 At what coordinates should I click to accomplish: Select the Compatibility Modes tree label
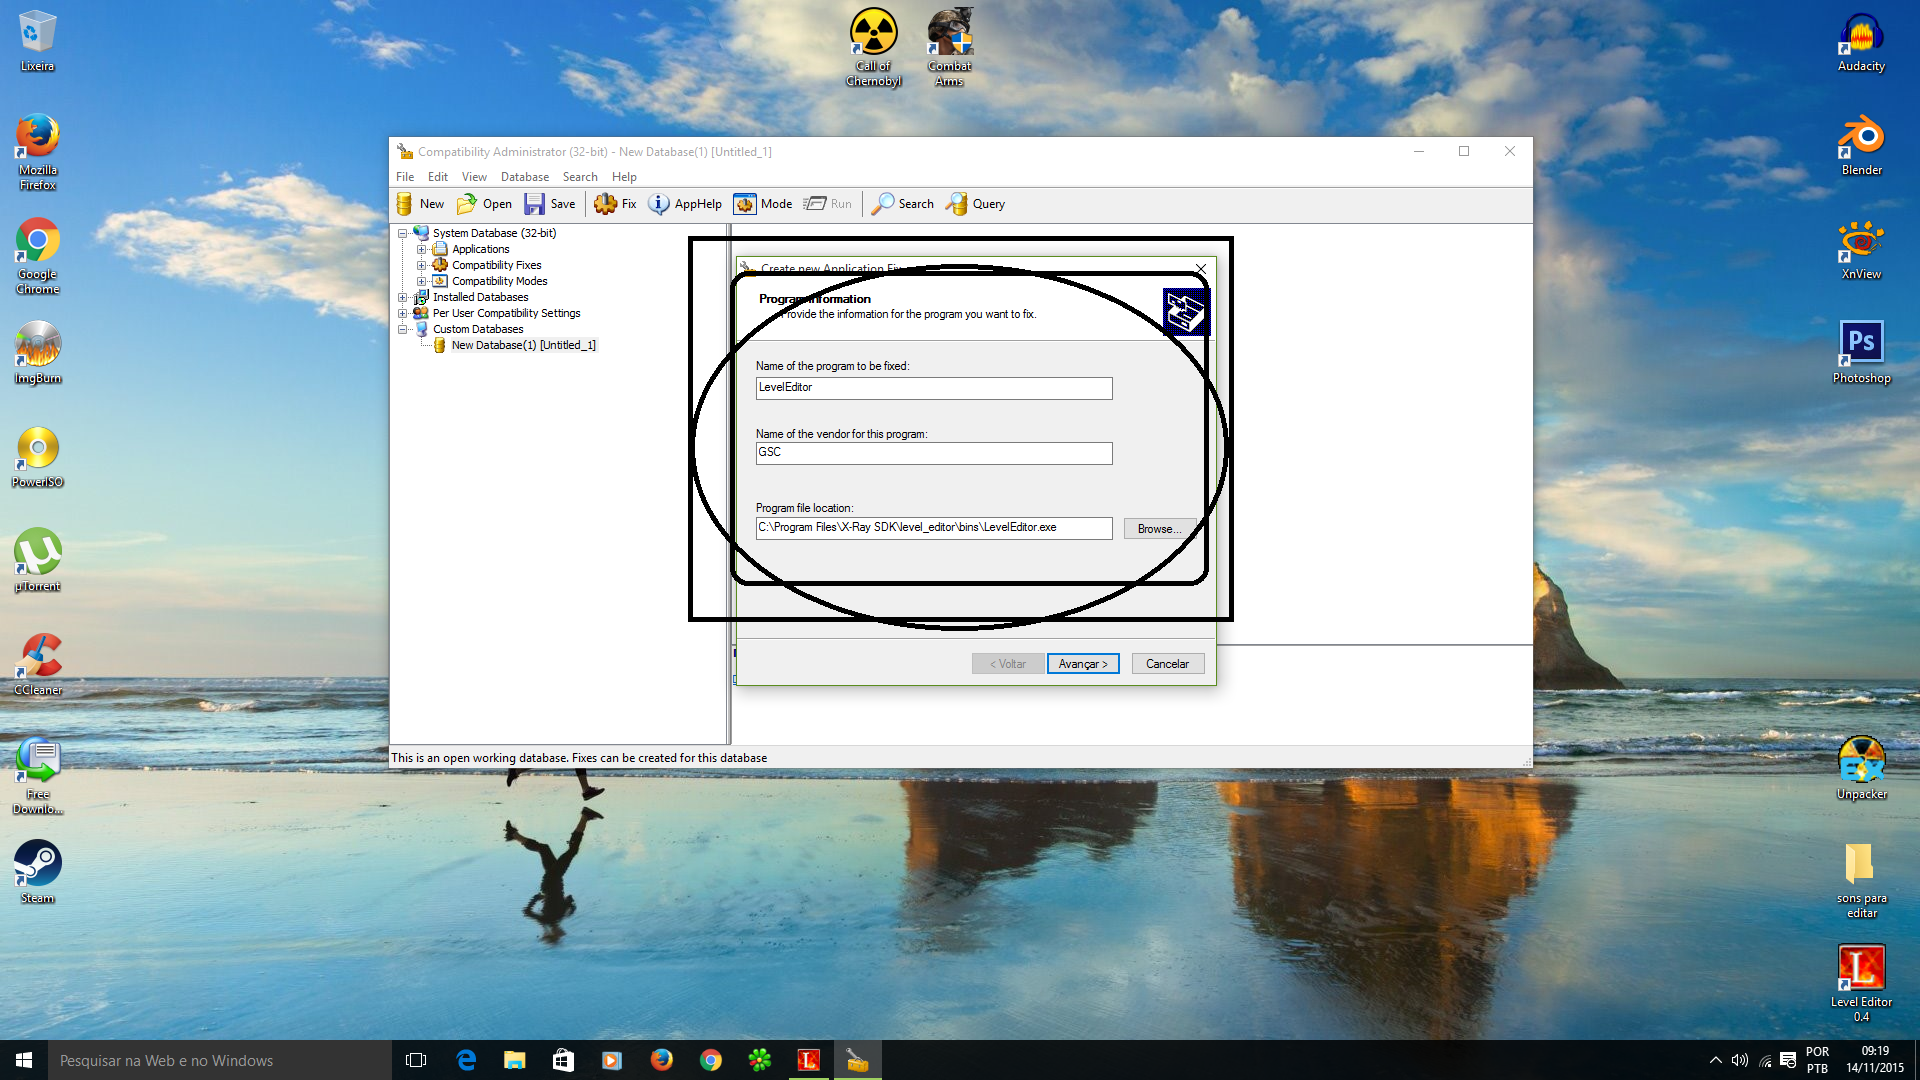499,281
